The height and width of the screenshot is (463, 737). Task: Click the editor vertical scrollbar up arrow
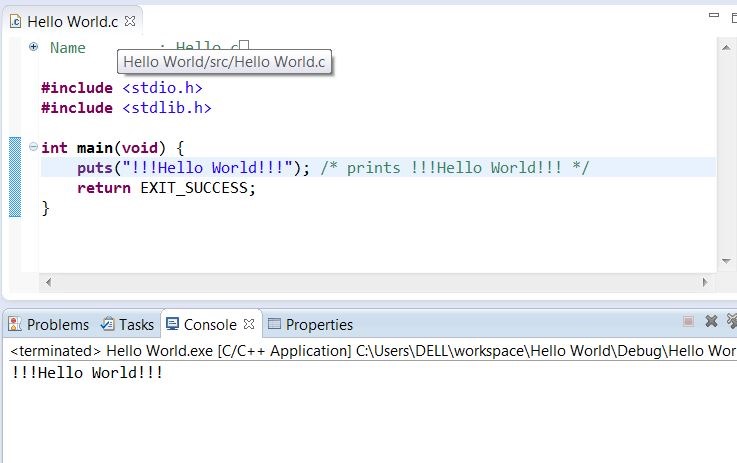coord(728,47)
